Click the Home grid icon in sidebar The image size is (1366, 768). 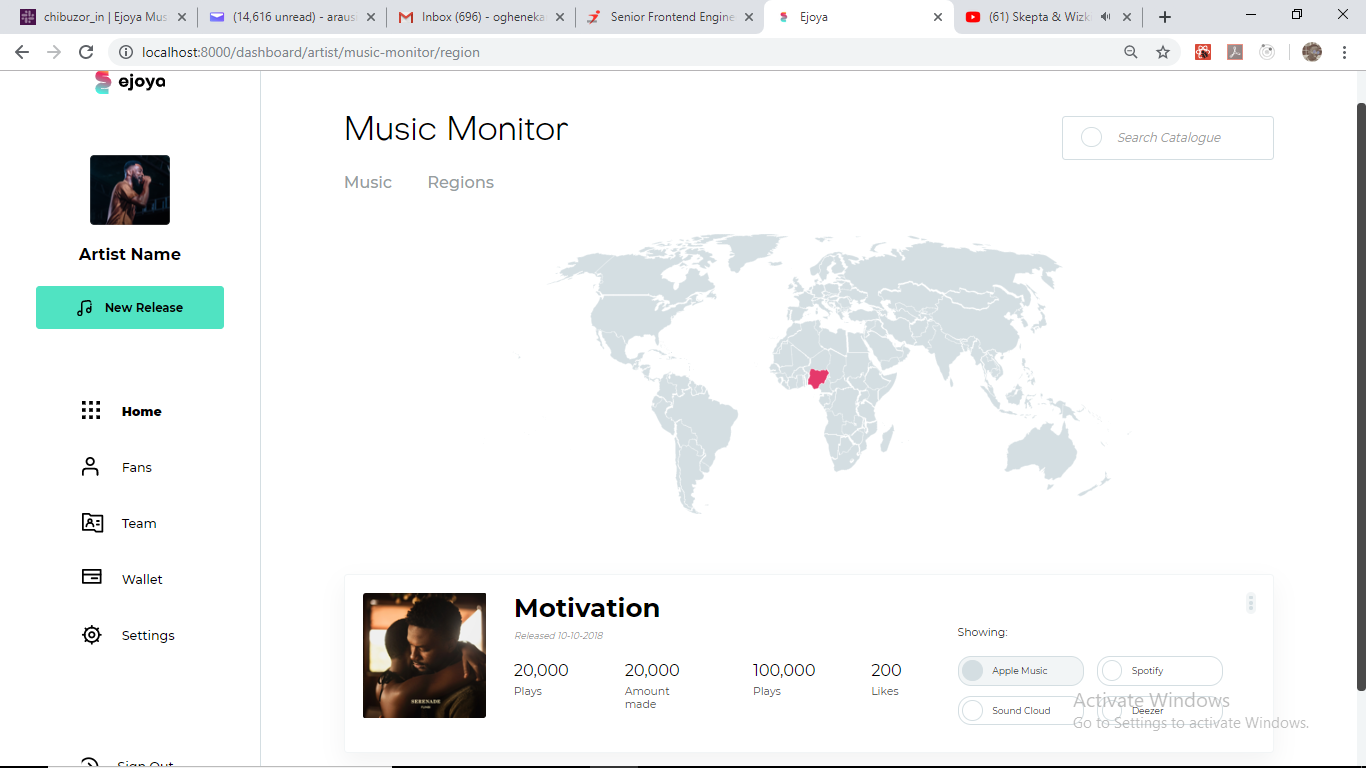coord(91,411)
